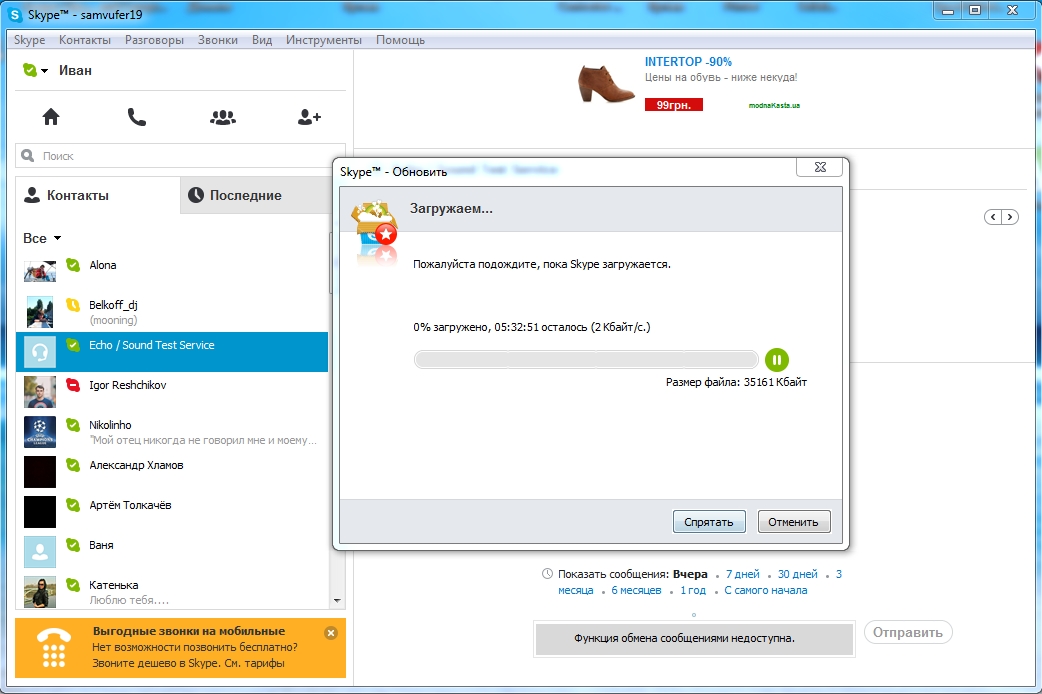Viewport: 1042px width, 694px height.
Task: Show messages from 7 дней
Action: [742, 574]
